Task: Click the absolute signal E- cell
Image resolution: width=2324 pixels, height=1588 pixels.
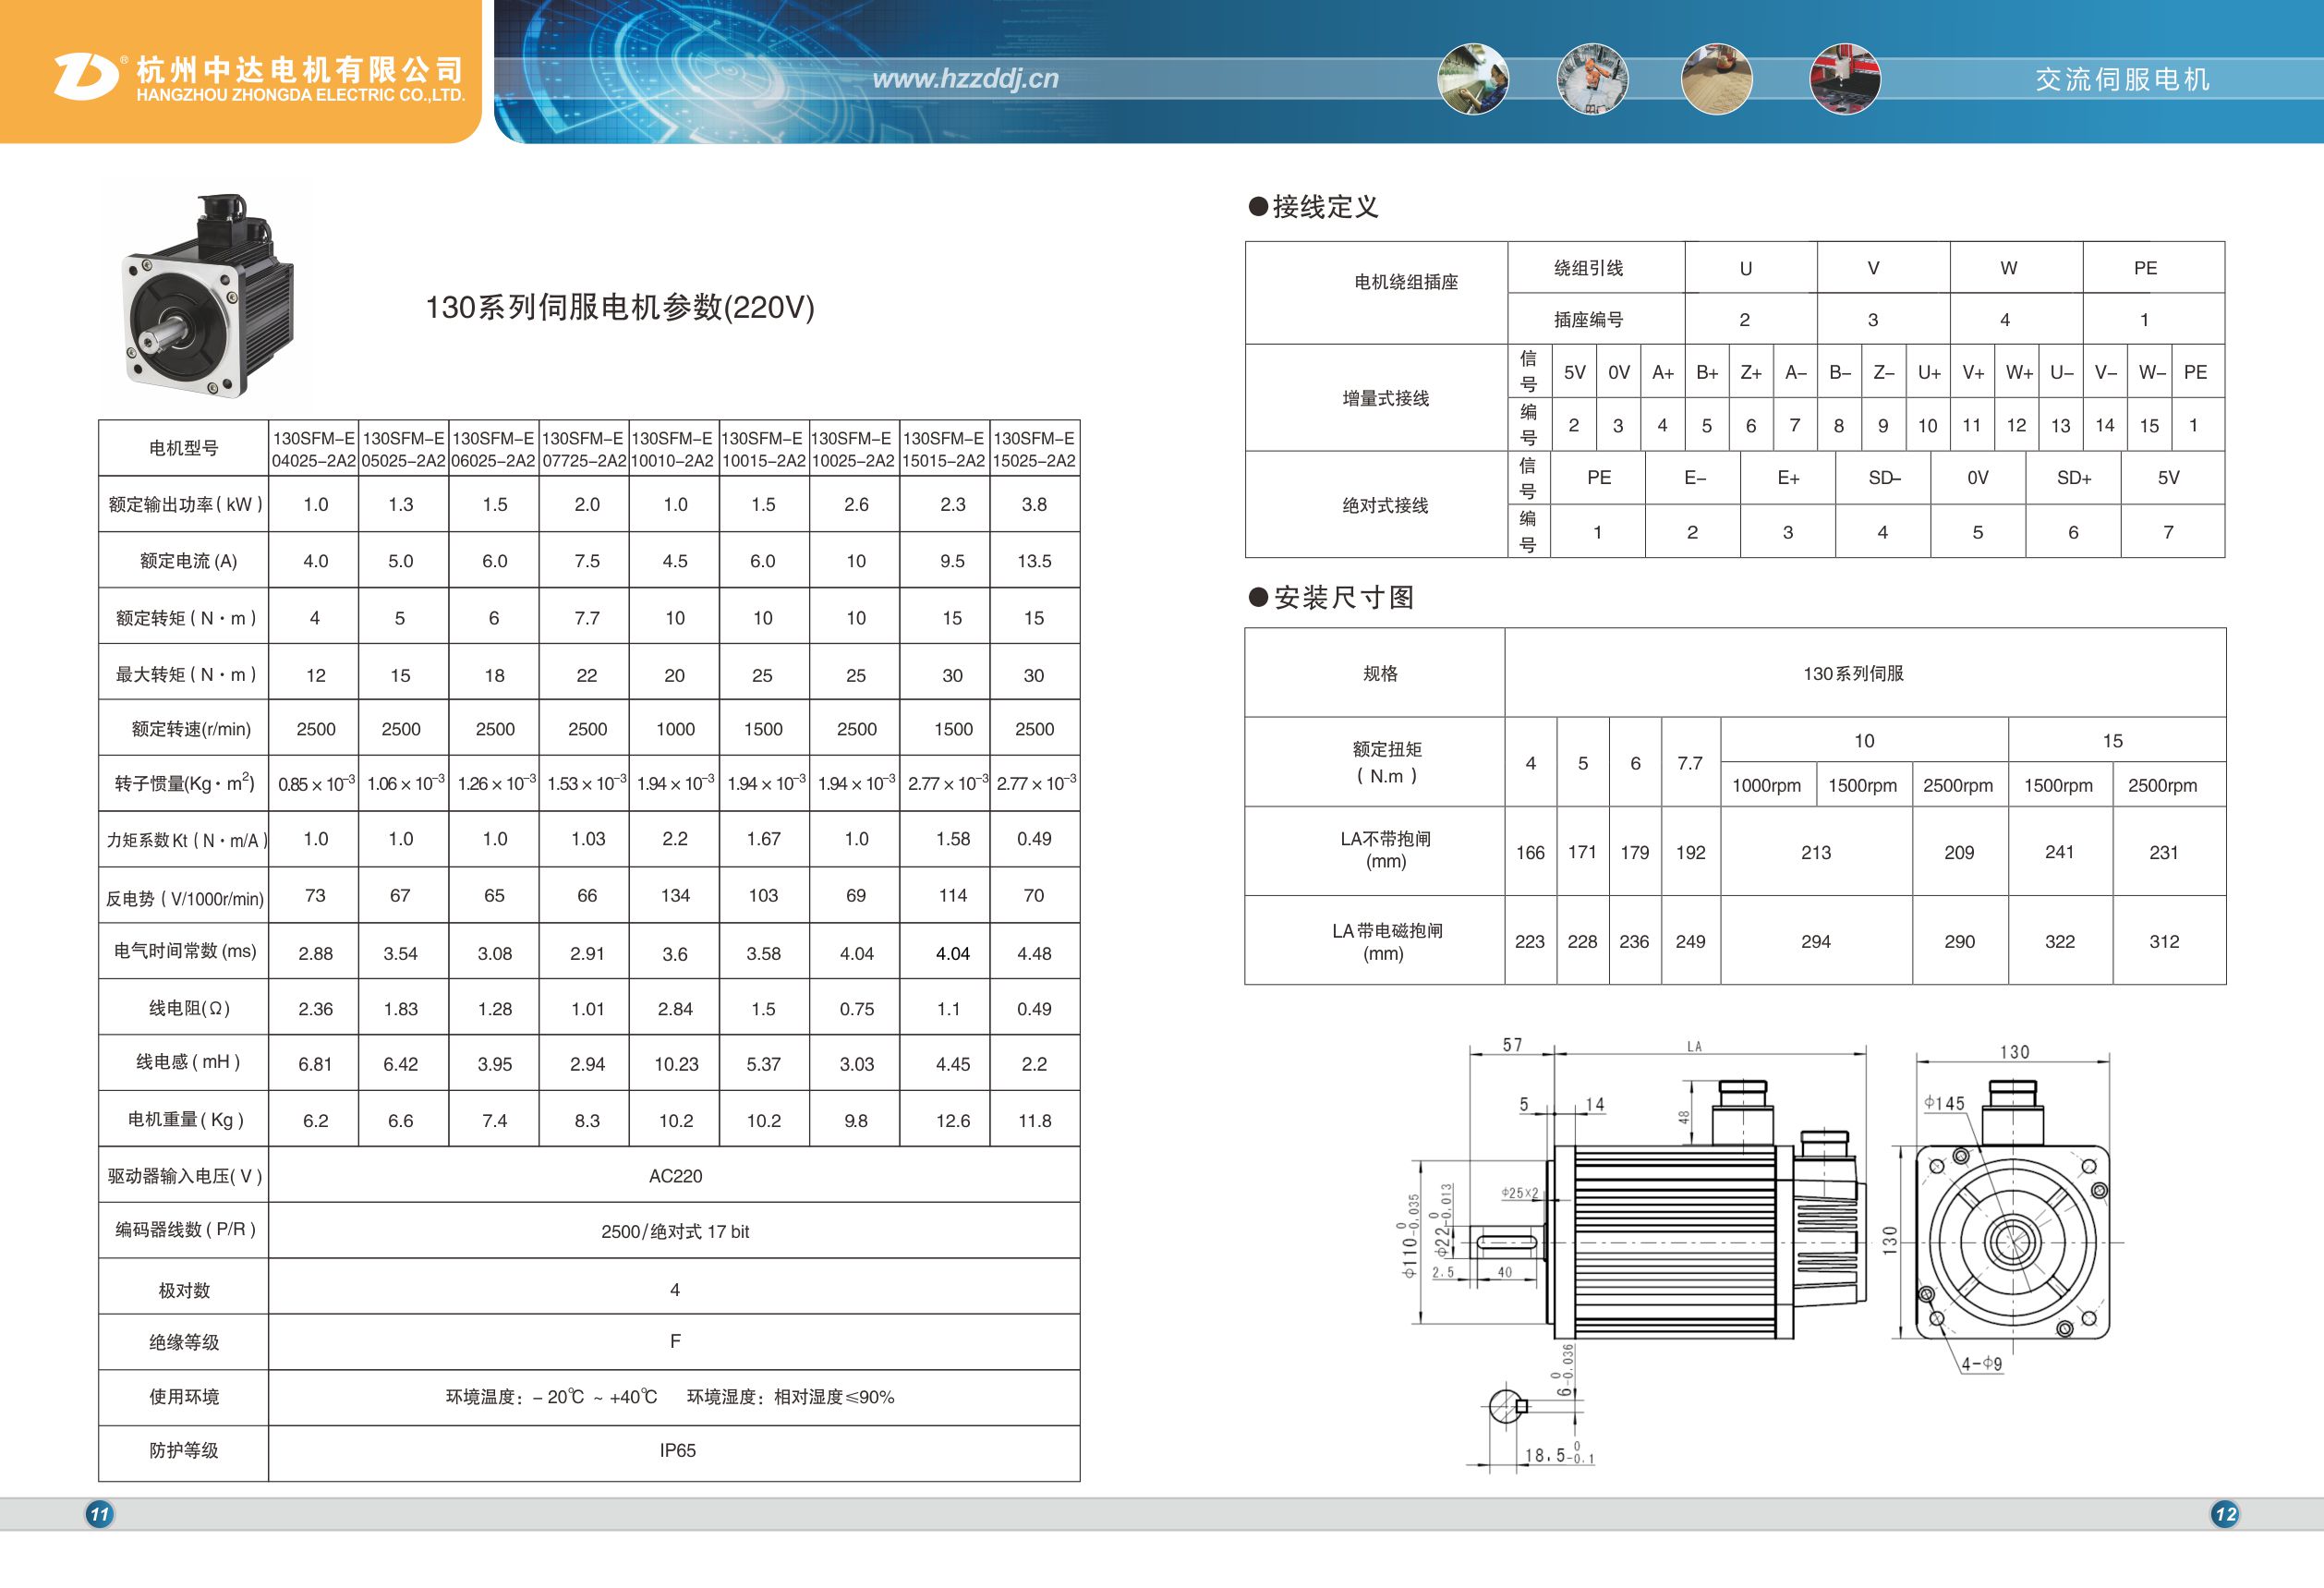Action: pyautogui.click(x=1693, y=478)
